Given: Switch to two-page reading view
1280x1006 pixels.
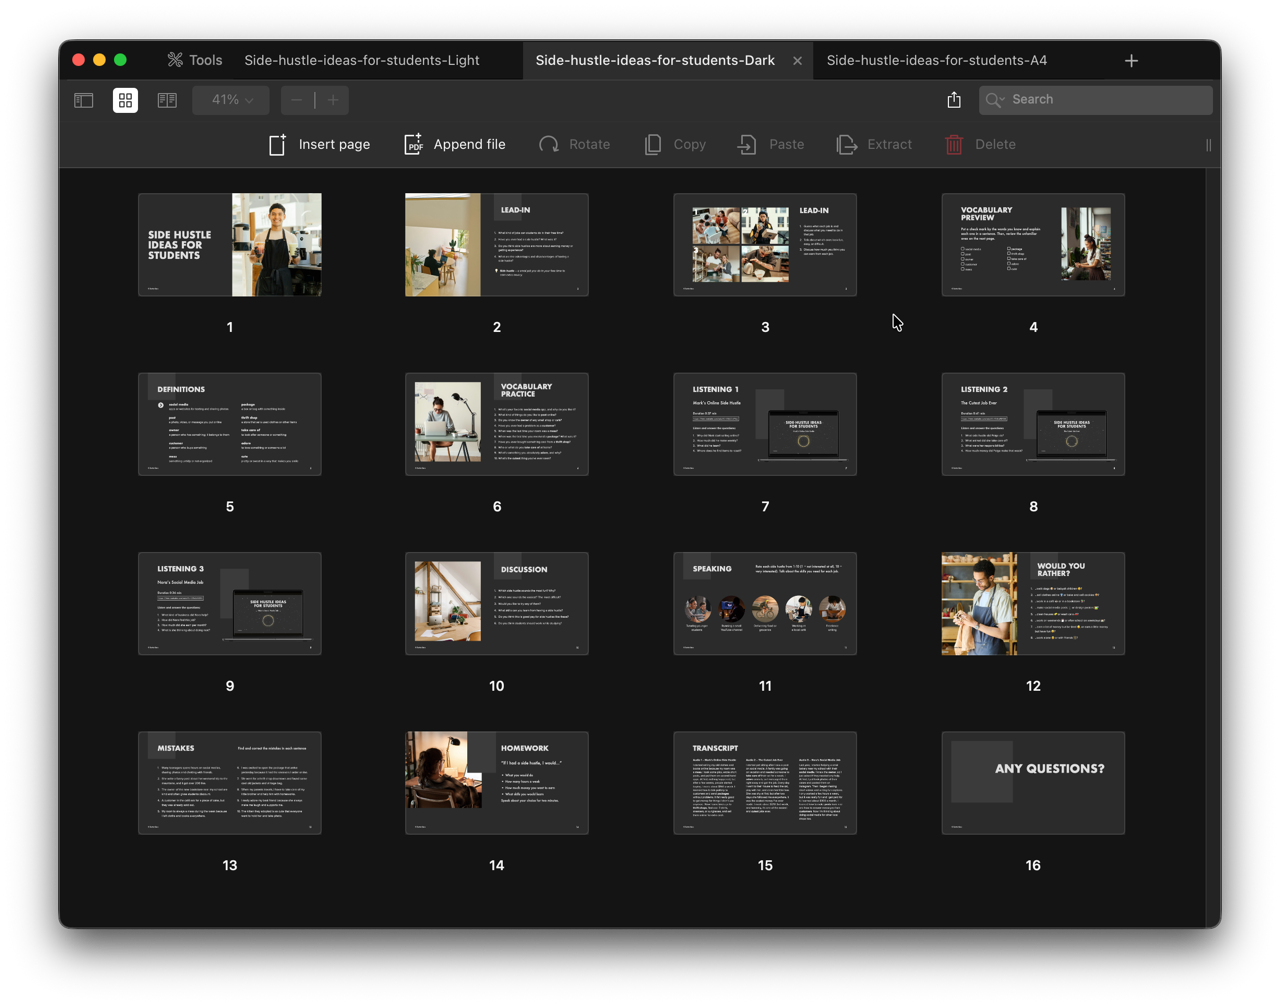Looking at the screenshot, I should [x=167, y=100].
